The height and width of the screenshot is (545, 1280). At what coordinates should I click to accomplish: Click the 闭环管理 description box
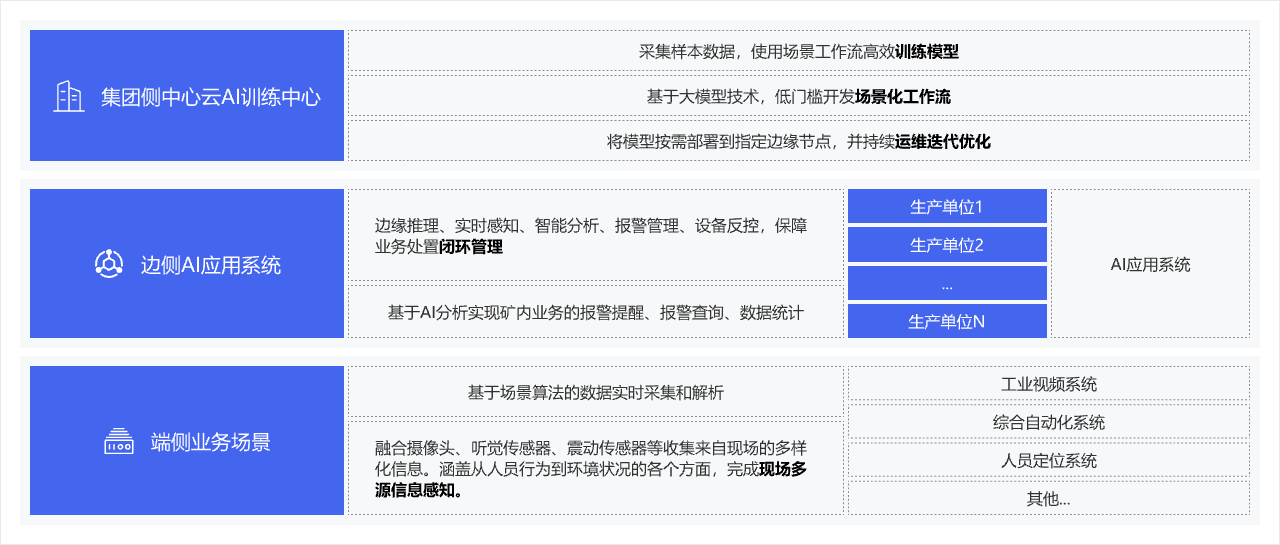coord(595,236)
